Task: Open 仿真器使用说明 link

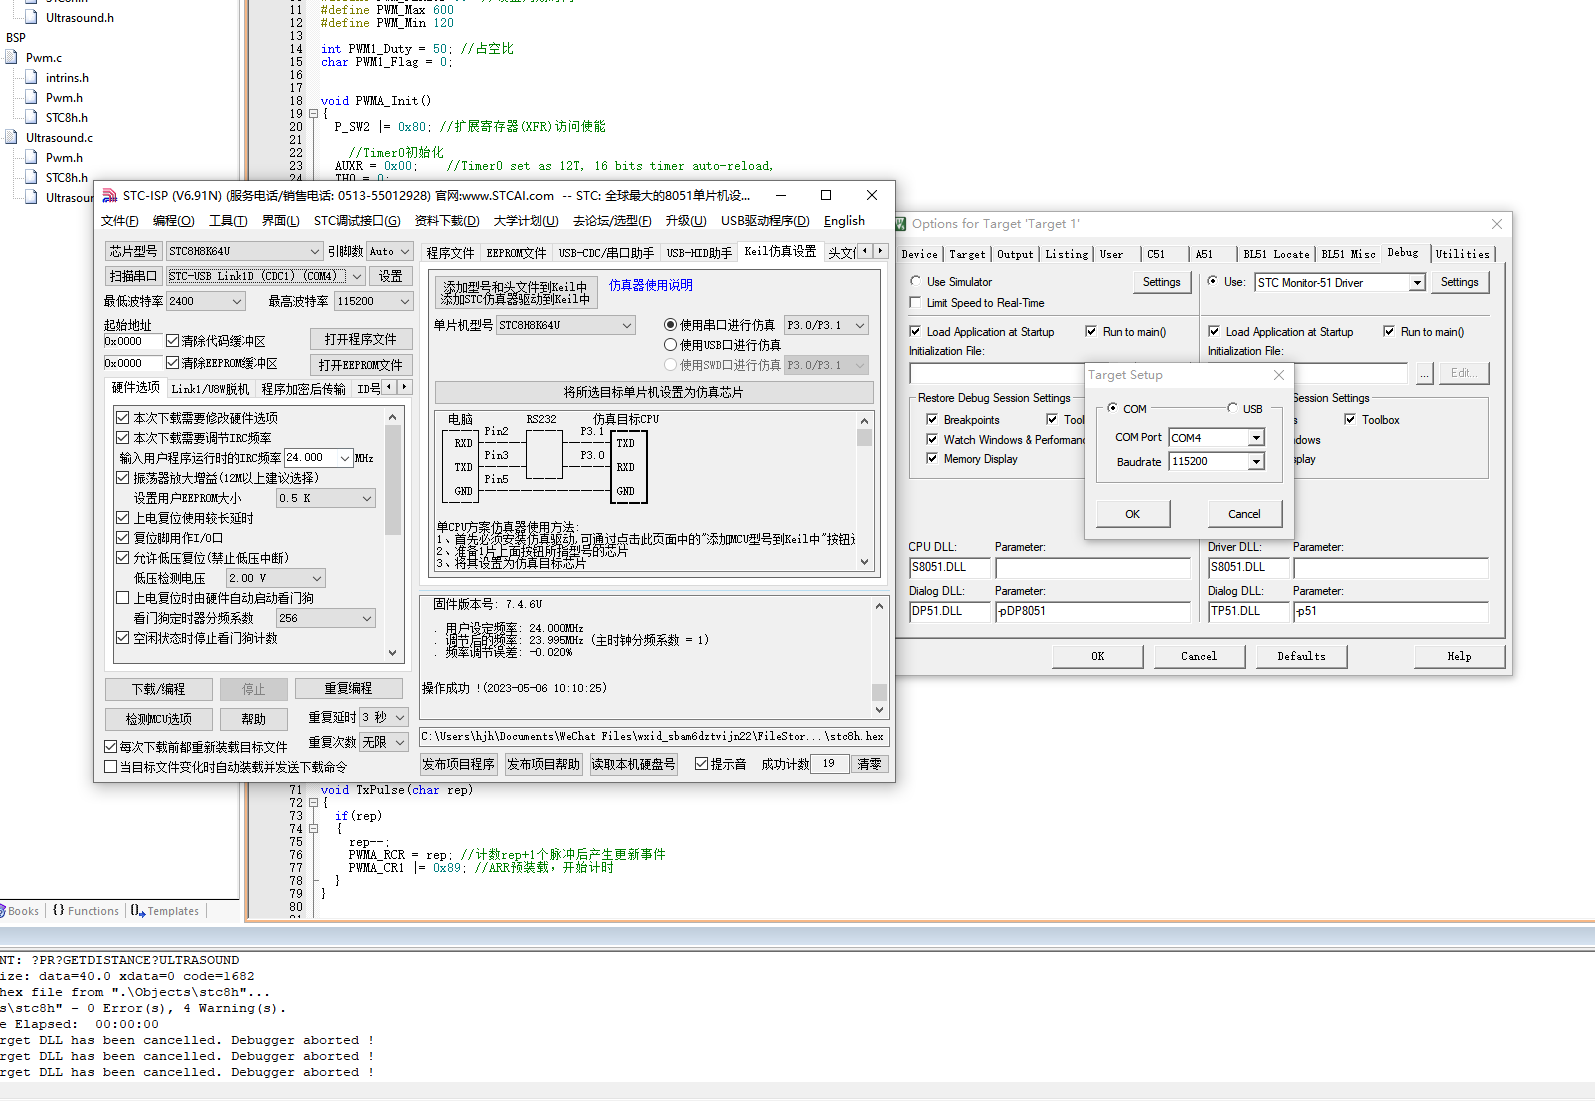Action: 651,285
